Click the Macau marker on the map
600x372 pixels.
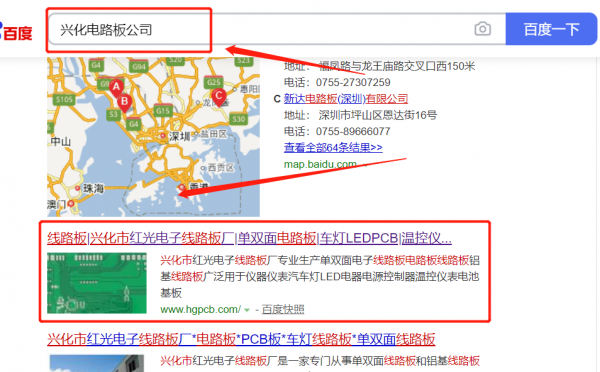tap(71, 204)
